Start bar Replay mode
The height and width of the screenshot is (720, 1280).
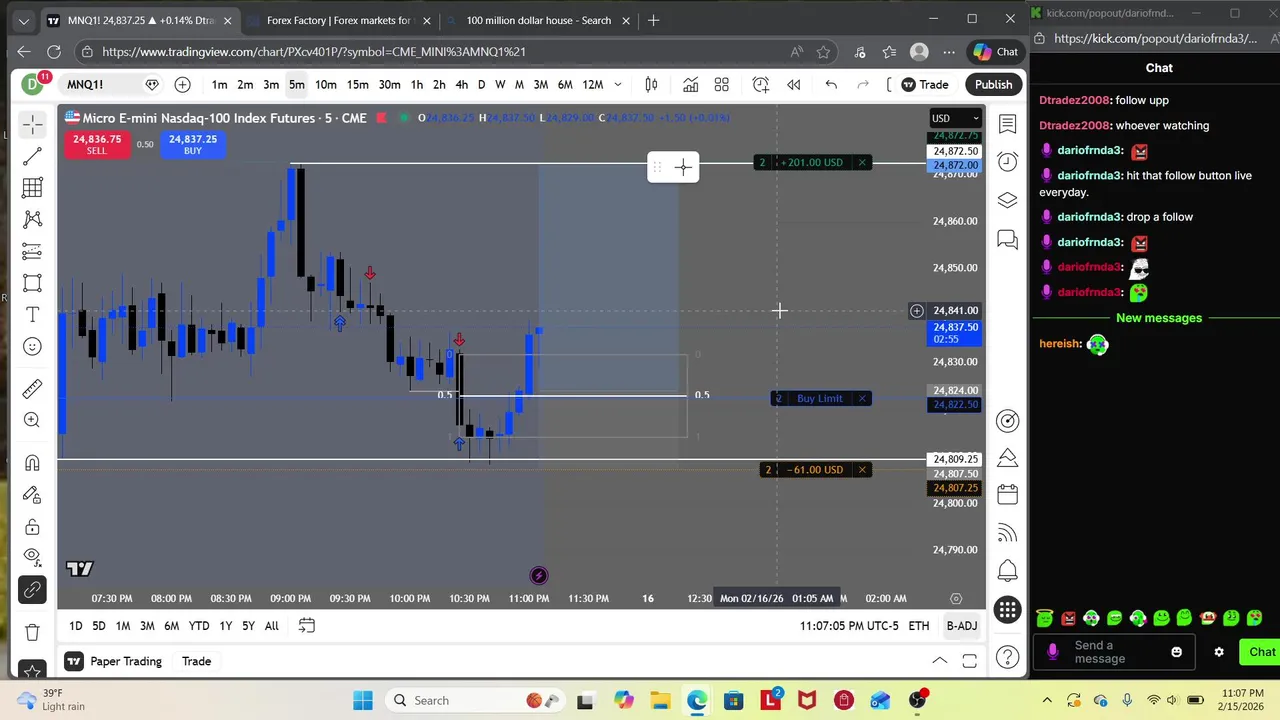(793, 85)
